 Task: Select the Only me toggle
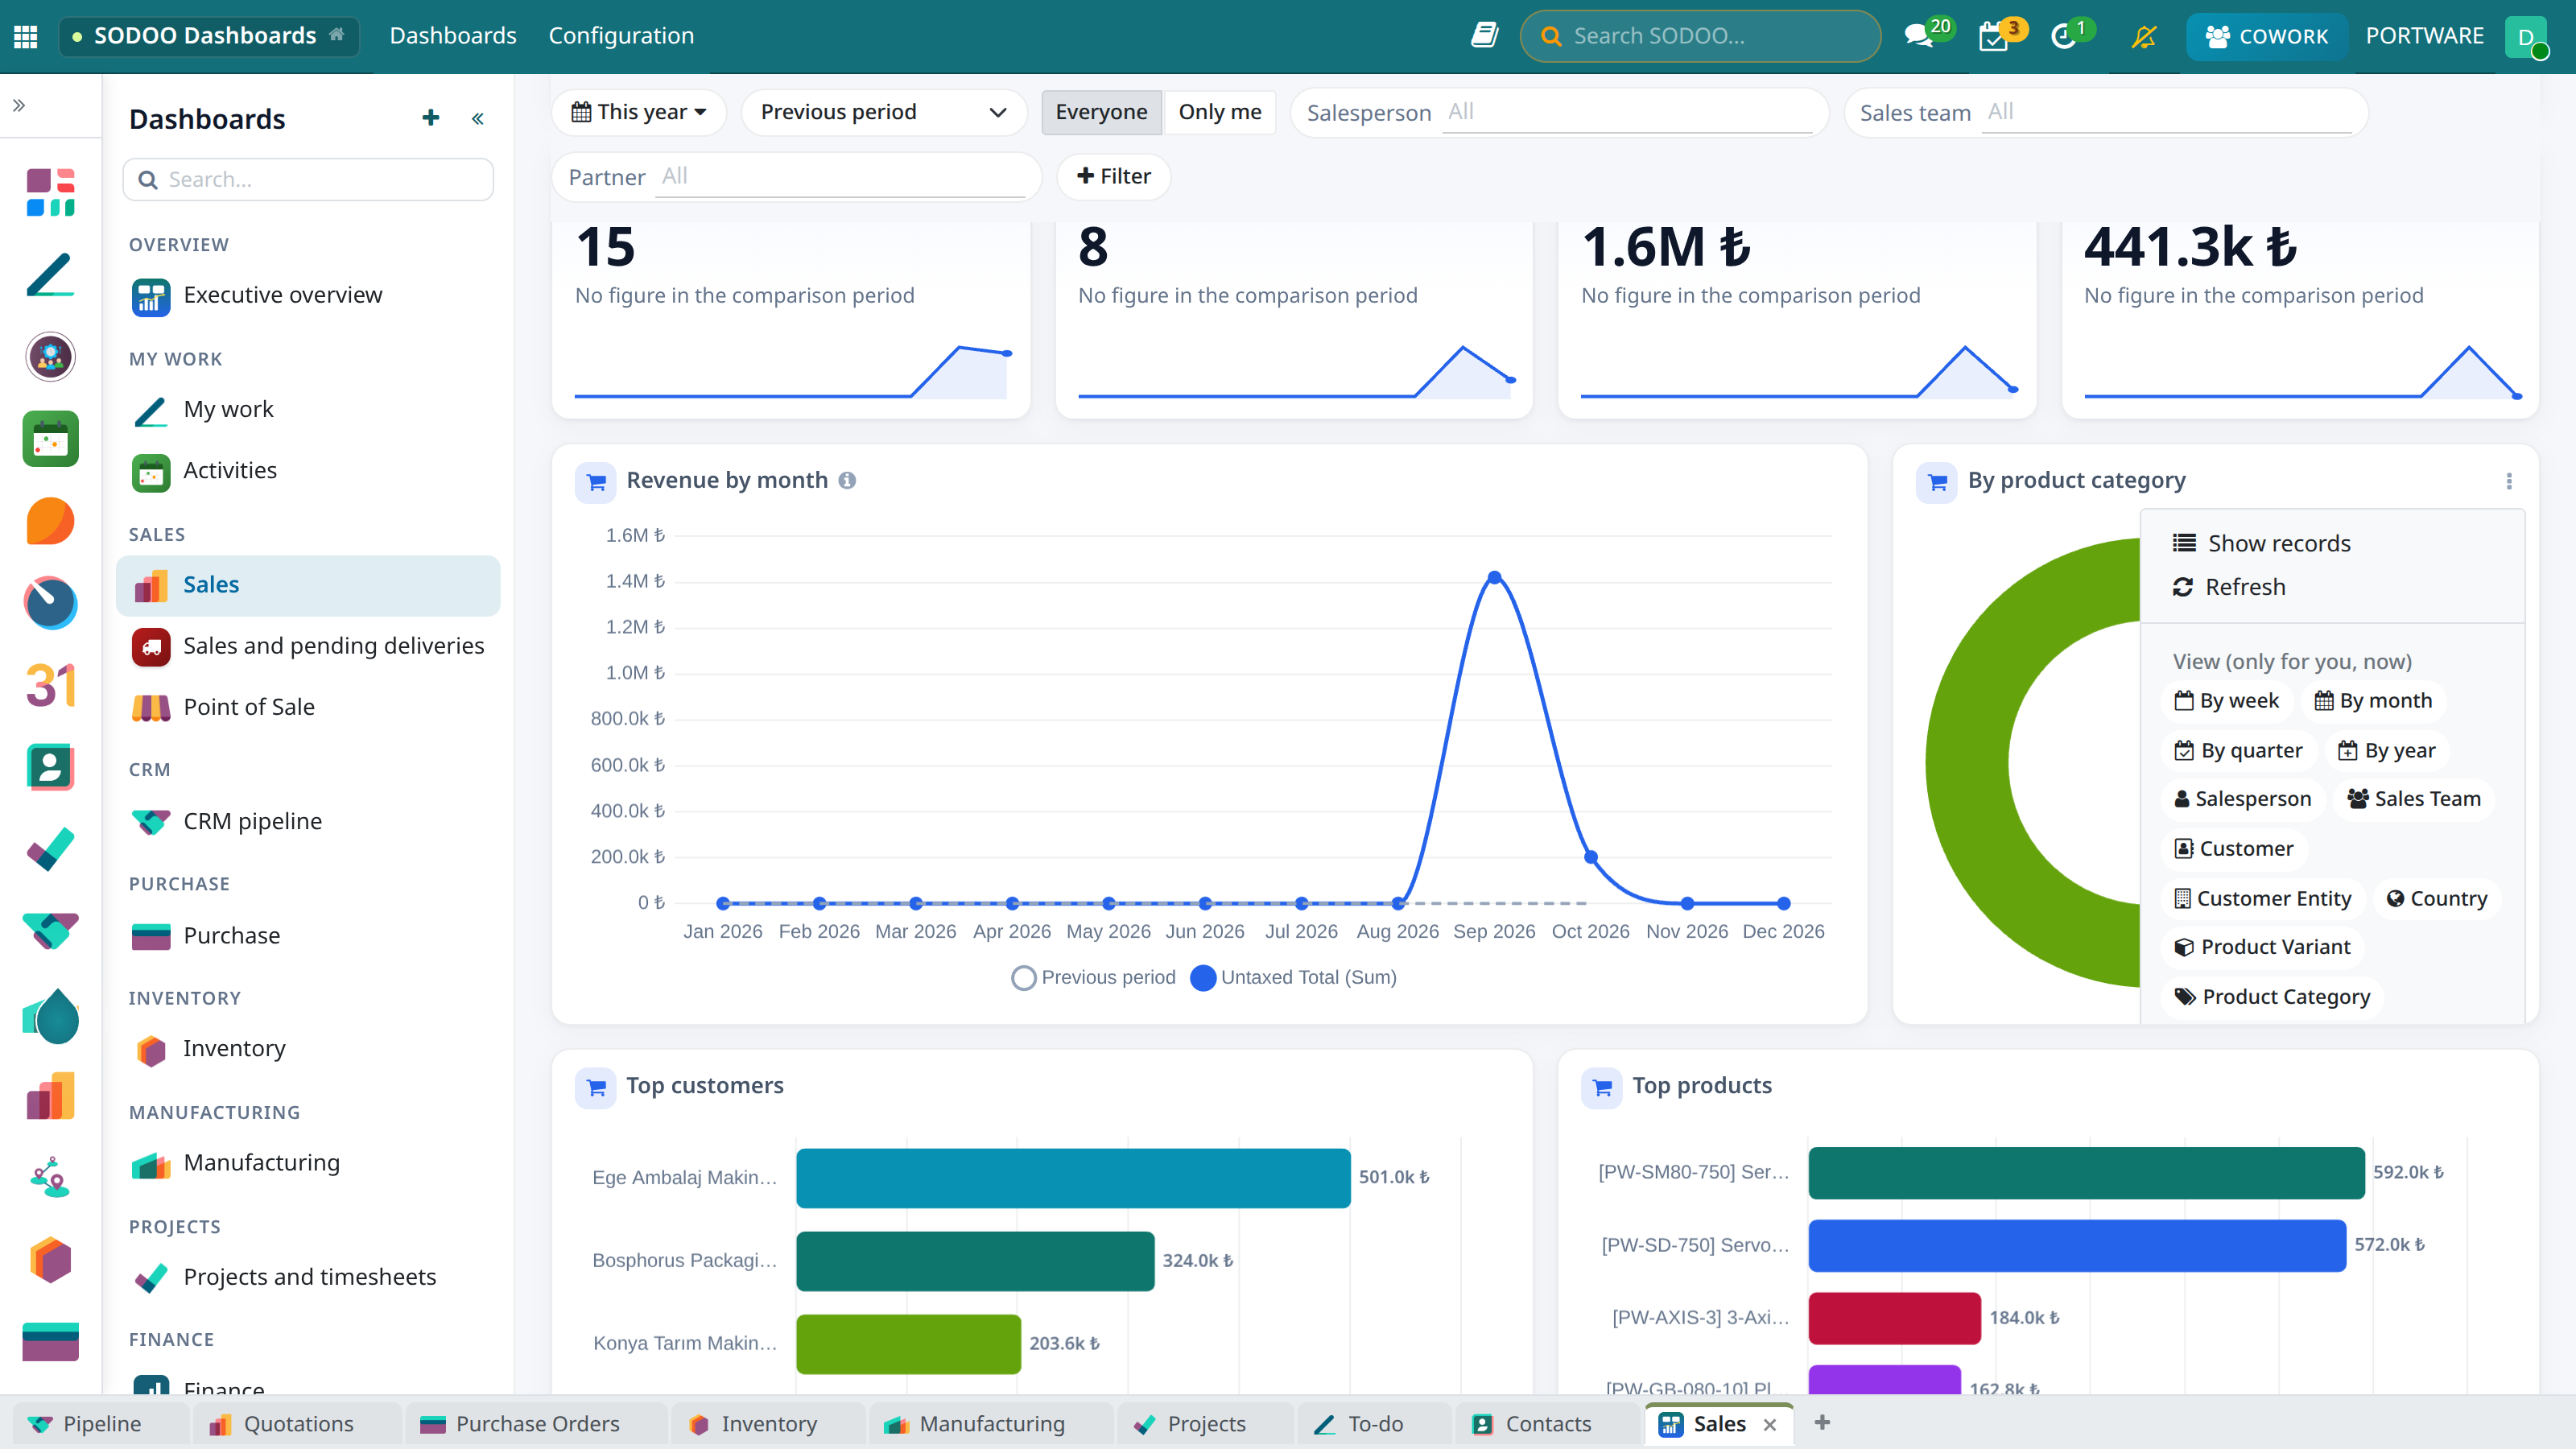coord(1220,112)
